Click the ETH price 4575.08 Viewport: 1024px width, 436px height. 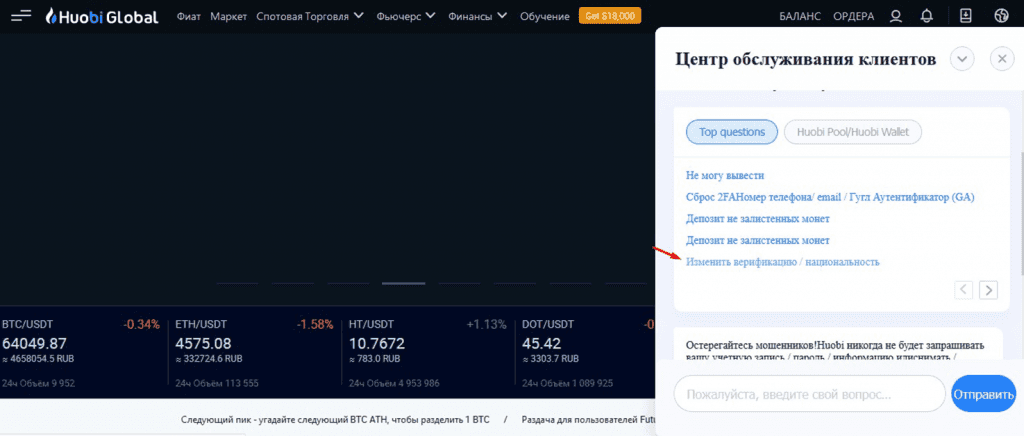point(201,343)
